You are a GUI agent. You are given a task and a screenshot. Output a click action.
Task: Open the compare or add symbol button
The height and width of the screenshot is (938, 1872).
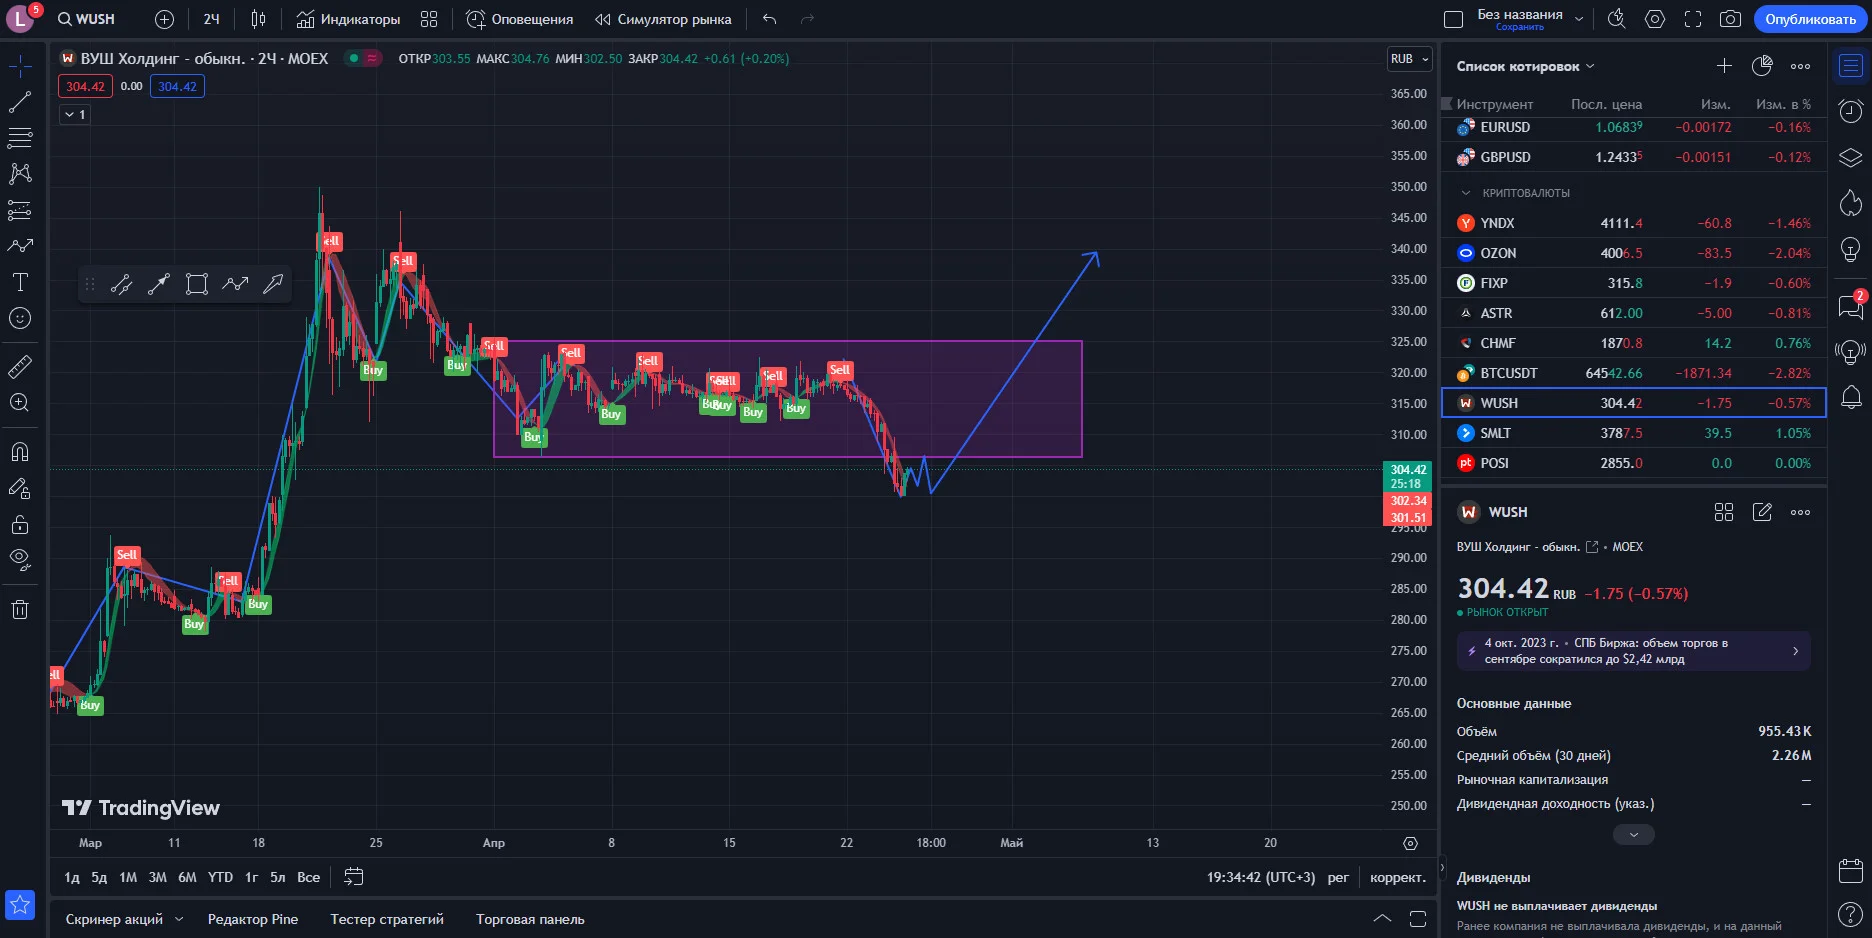coord(165,19)
